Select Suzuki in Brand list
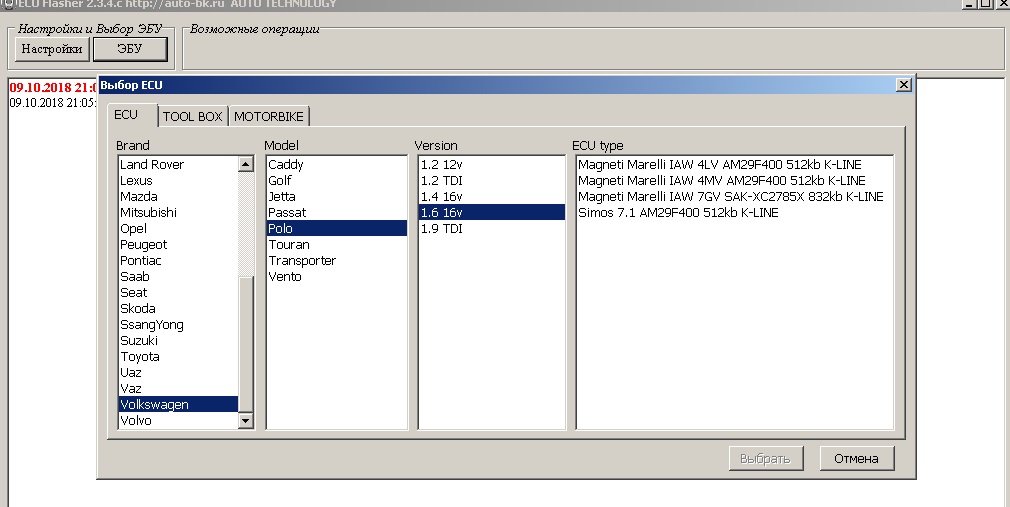1010x507 pixels. tap(178, 340)
